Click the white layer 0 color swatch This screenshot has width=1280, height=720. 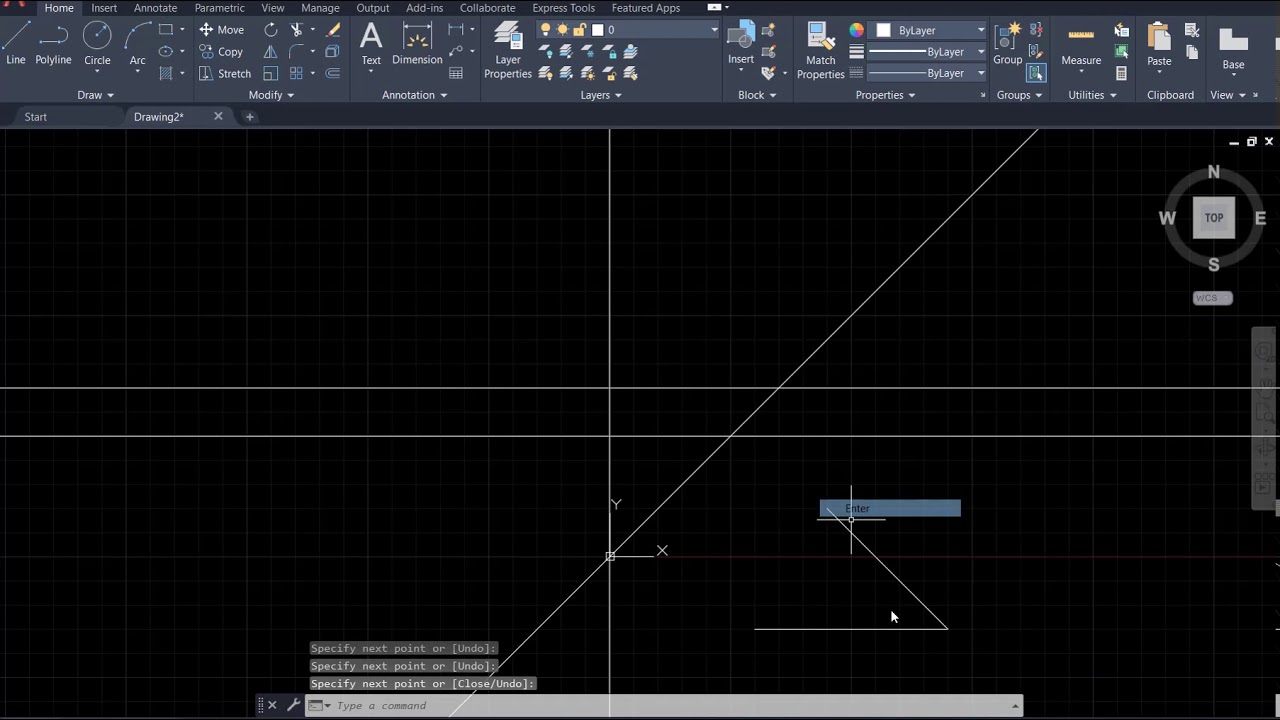[x=597, y=30]
